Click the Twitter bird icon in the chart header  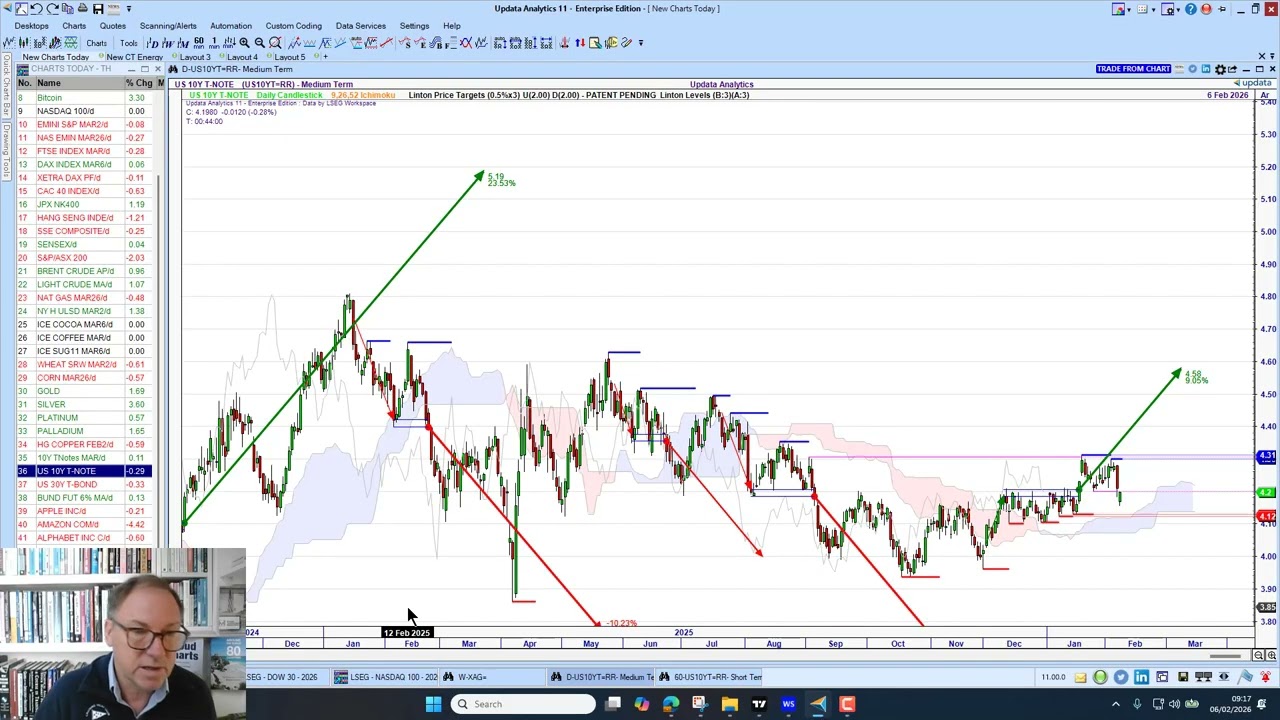[x=1193, y=69]
